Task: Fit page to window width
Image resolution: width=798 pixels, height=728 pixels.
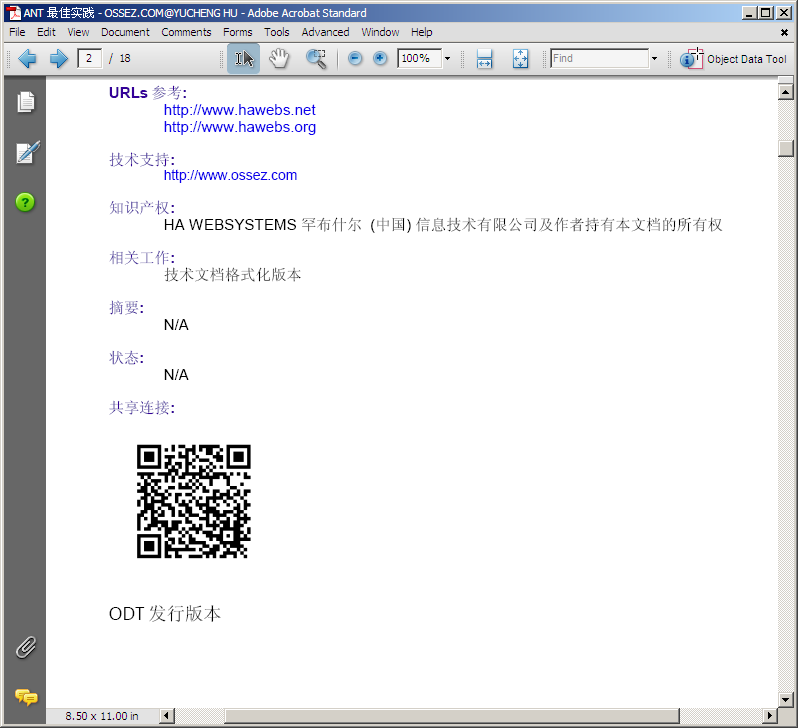Action: click(x=484, y=59)
